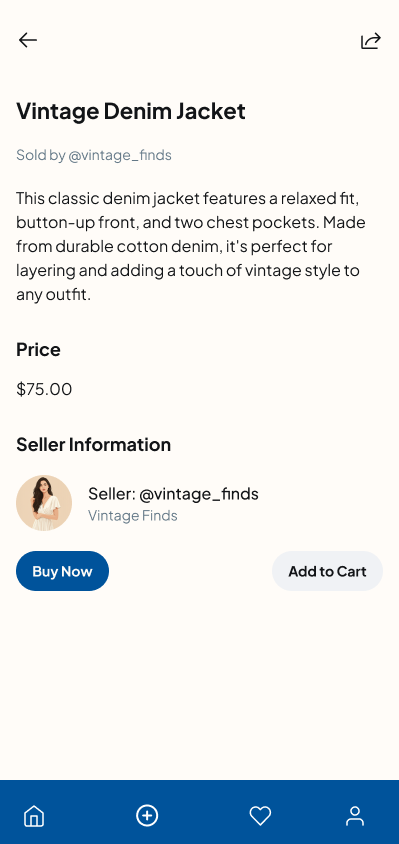The width and height of the screenshot is (399, 844).
Task: Select the $75.00 price value
Action: click(x=44, y=389)
